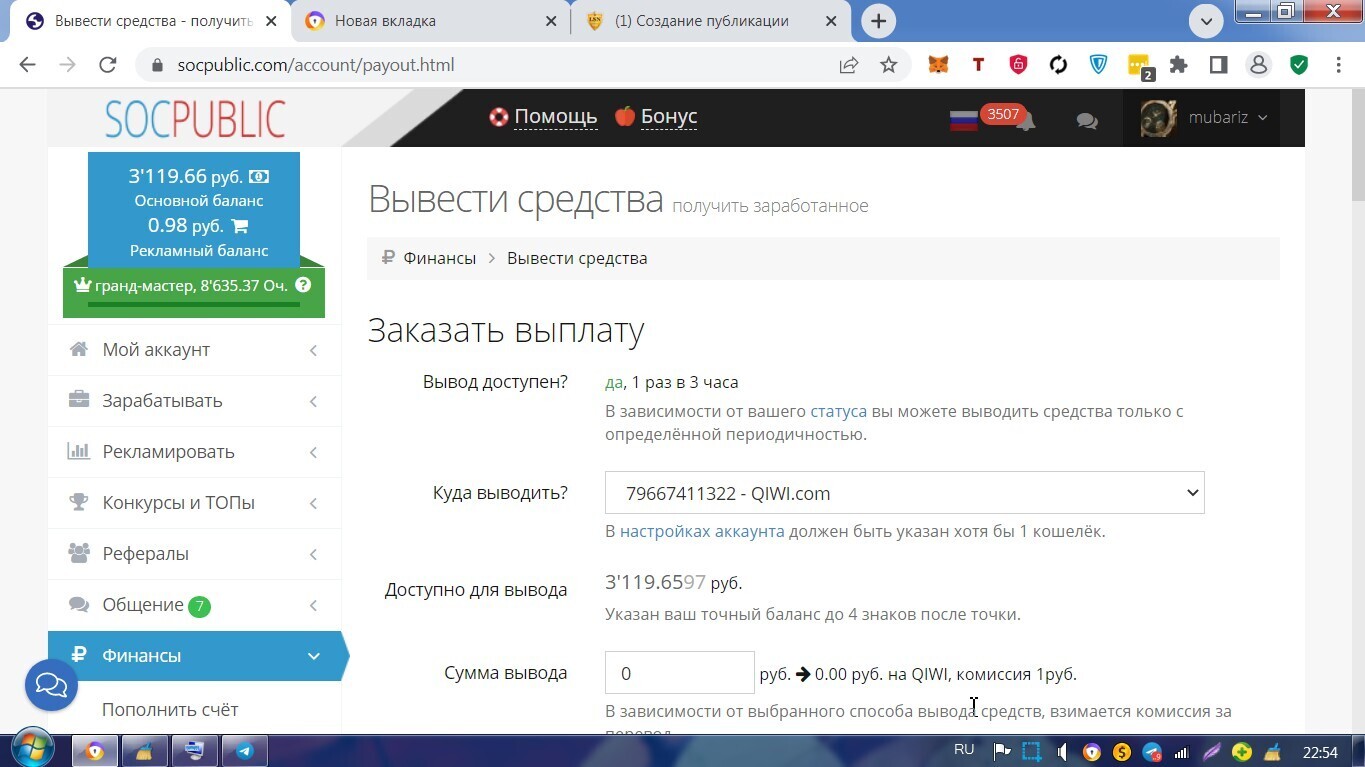The image size is (1365, 767).
Task: Open messages via the chat bubble icon
Action: coord(1087,119)
